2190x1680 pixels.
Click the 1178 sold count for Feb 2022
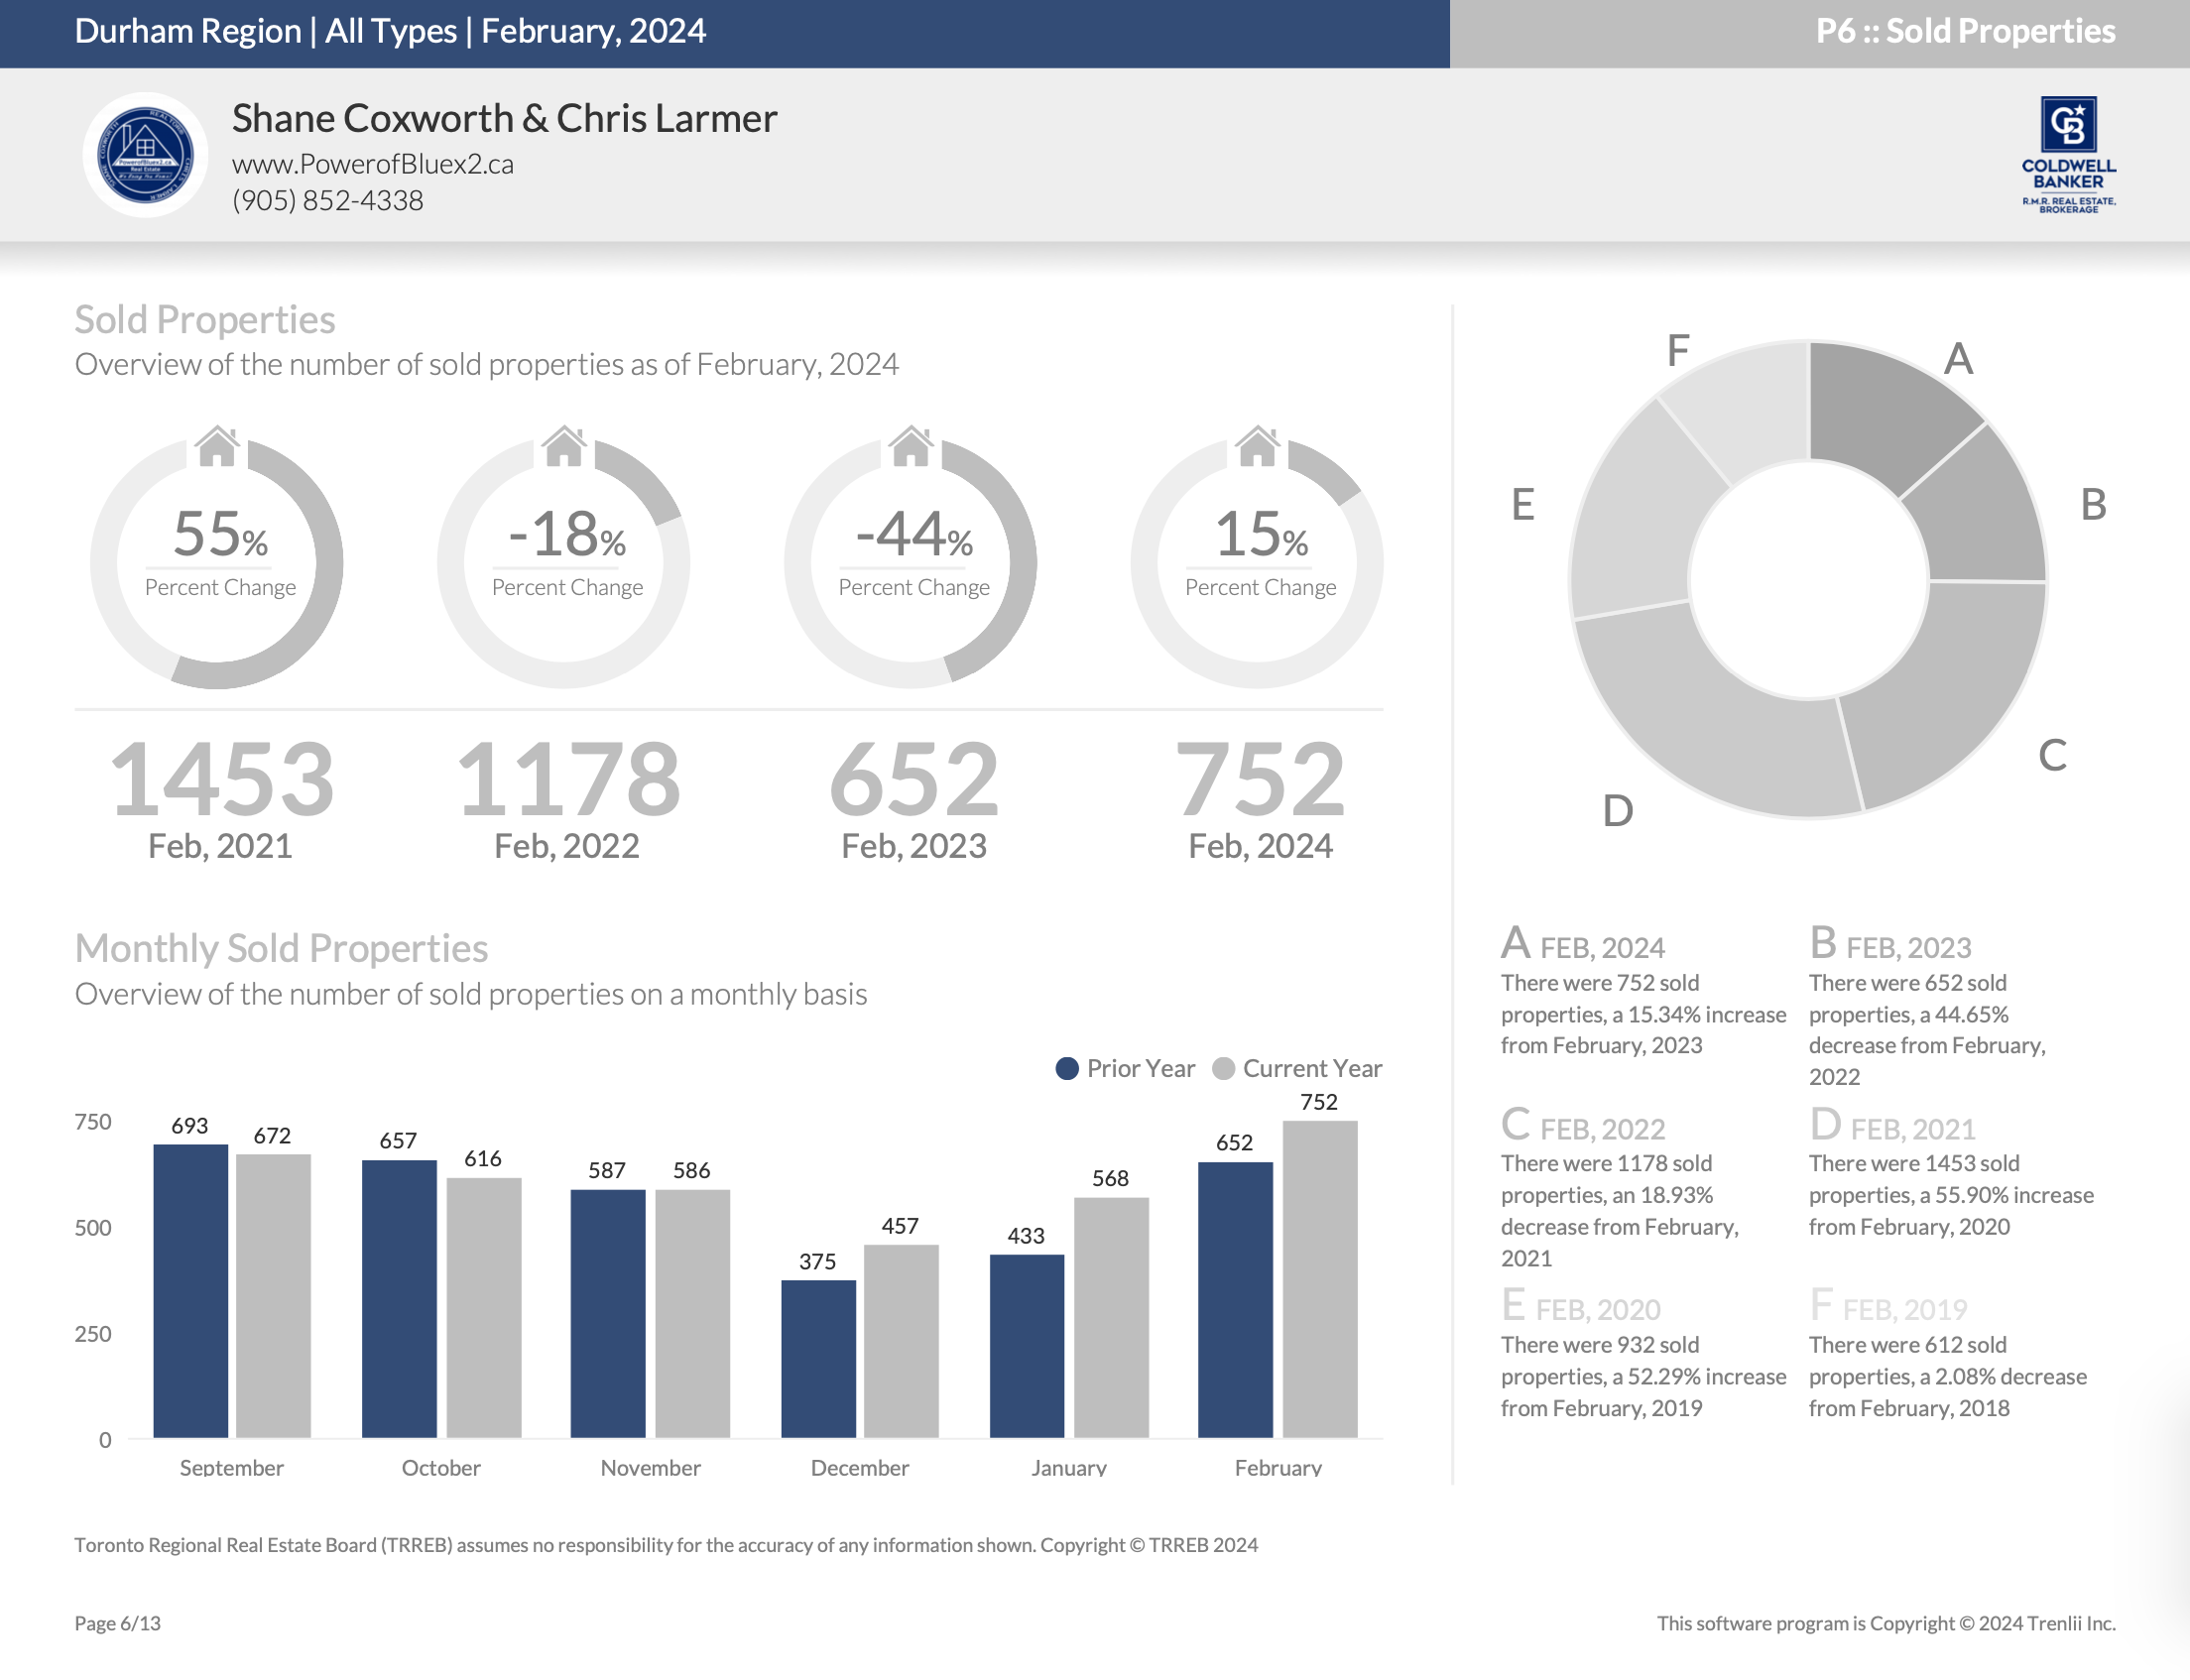pyautogui.click(x=567, y=778)
